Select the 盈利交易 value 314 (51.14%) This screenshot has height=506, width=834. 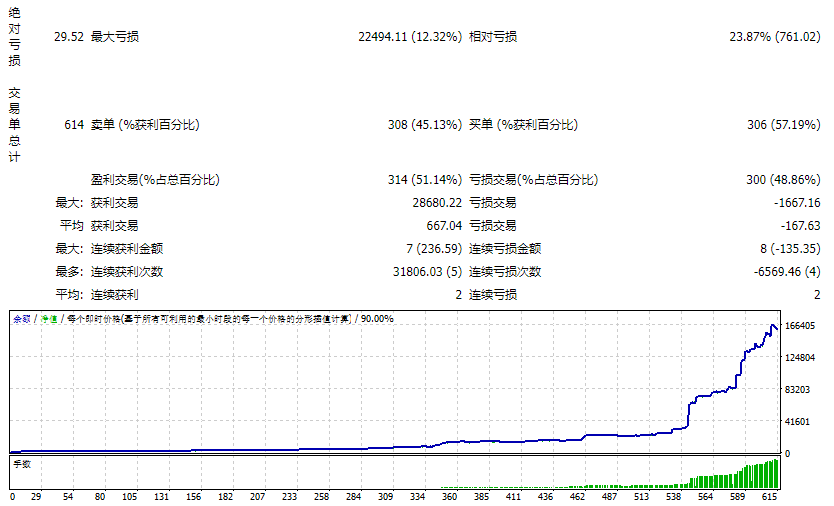[x=424, y=180]
